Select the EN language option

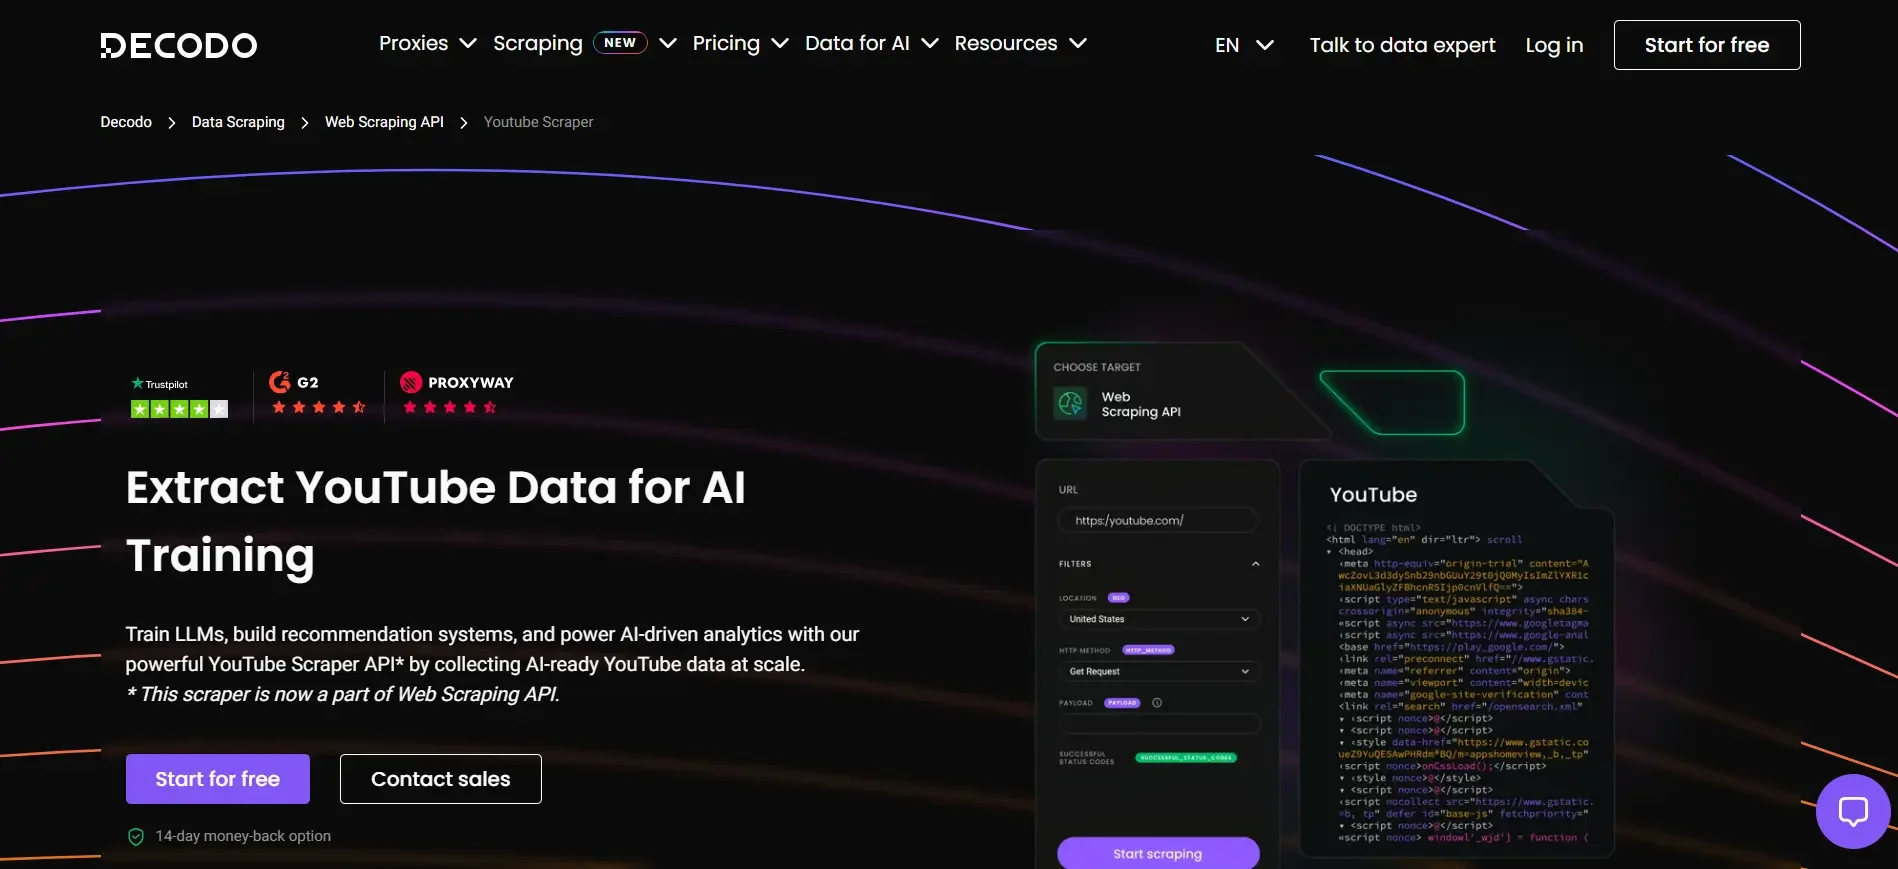click(x=1227, y=45)
